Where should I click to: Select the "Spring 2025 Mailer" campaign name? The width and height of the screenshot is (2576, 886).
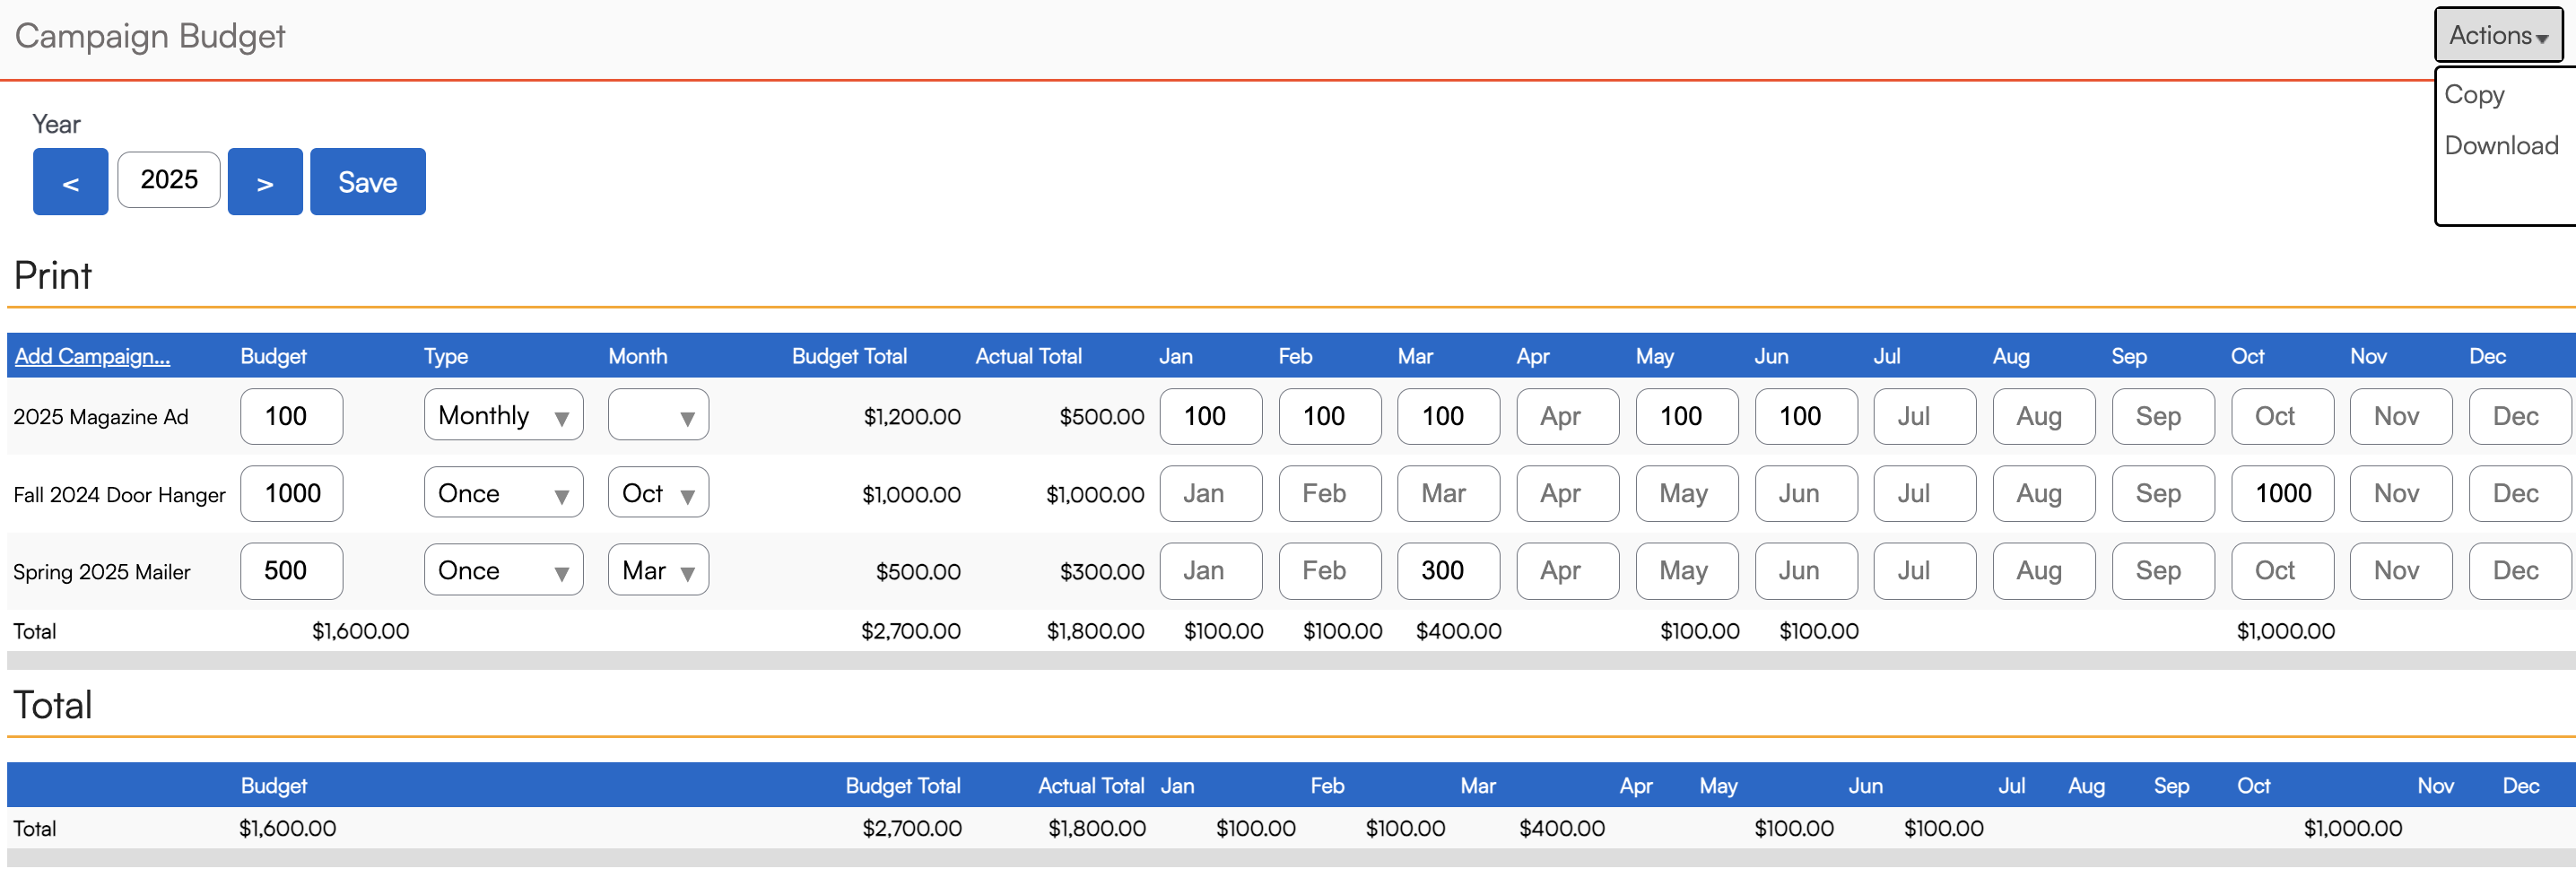(x=102, y=572)
